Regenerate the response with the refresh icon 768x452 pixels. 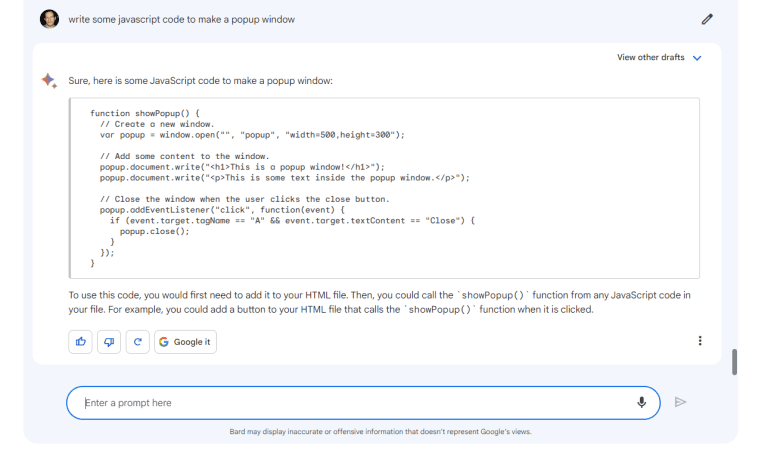(x=137, y=341)
